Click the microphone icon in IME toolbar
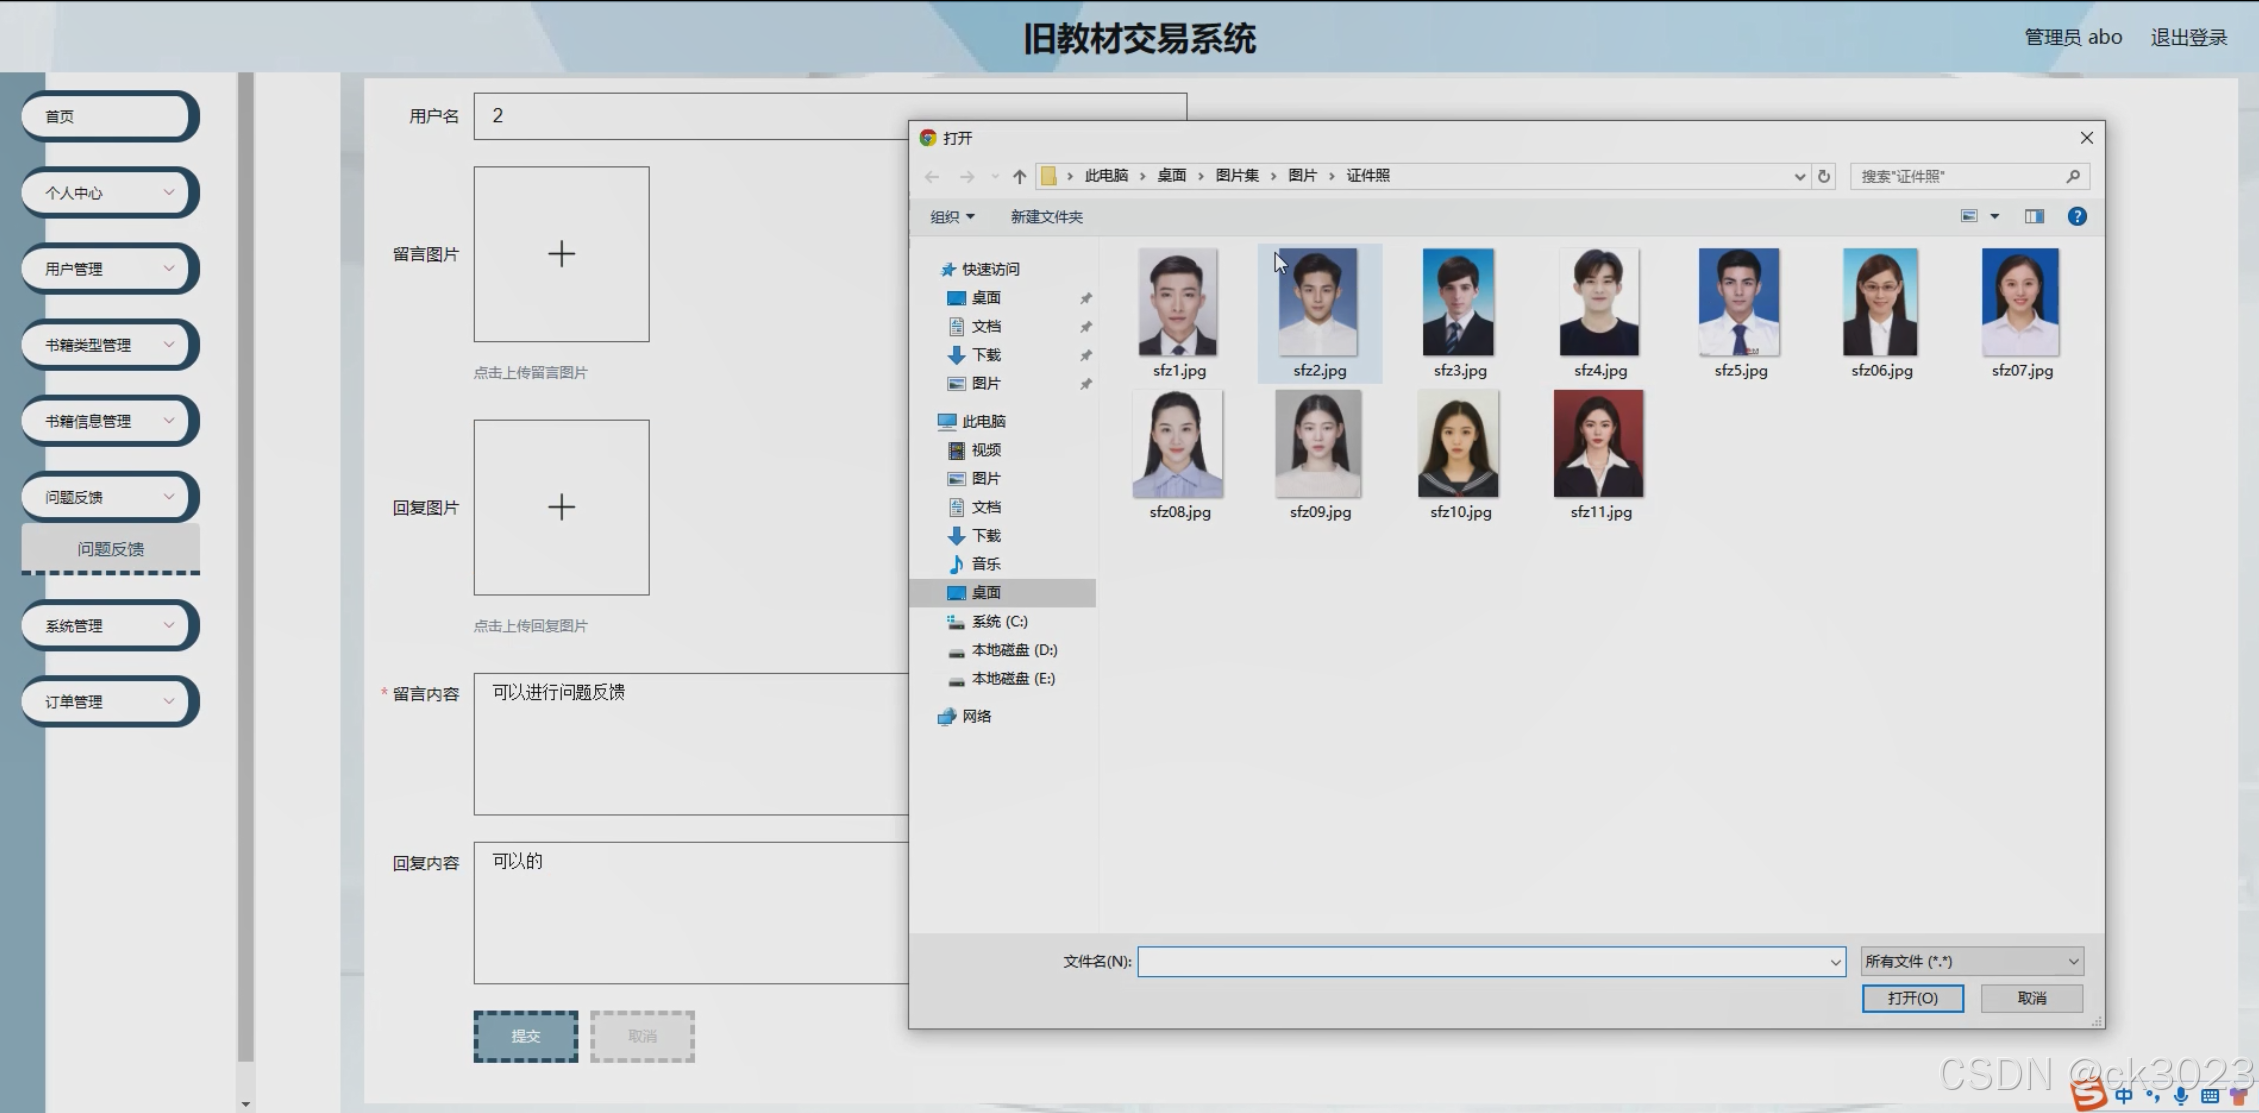Image resolution: width=2259 pixels, height=1113 pixels. click(2181, 1096)
